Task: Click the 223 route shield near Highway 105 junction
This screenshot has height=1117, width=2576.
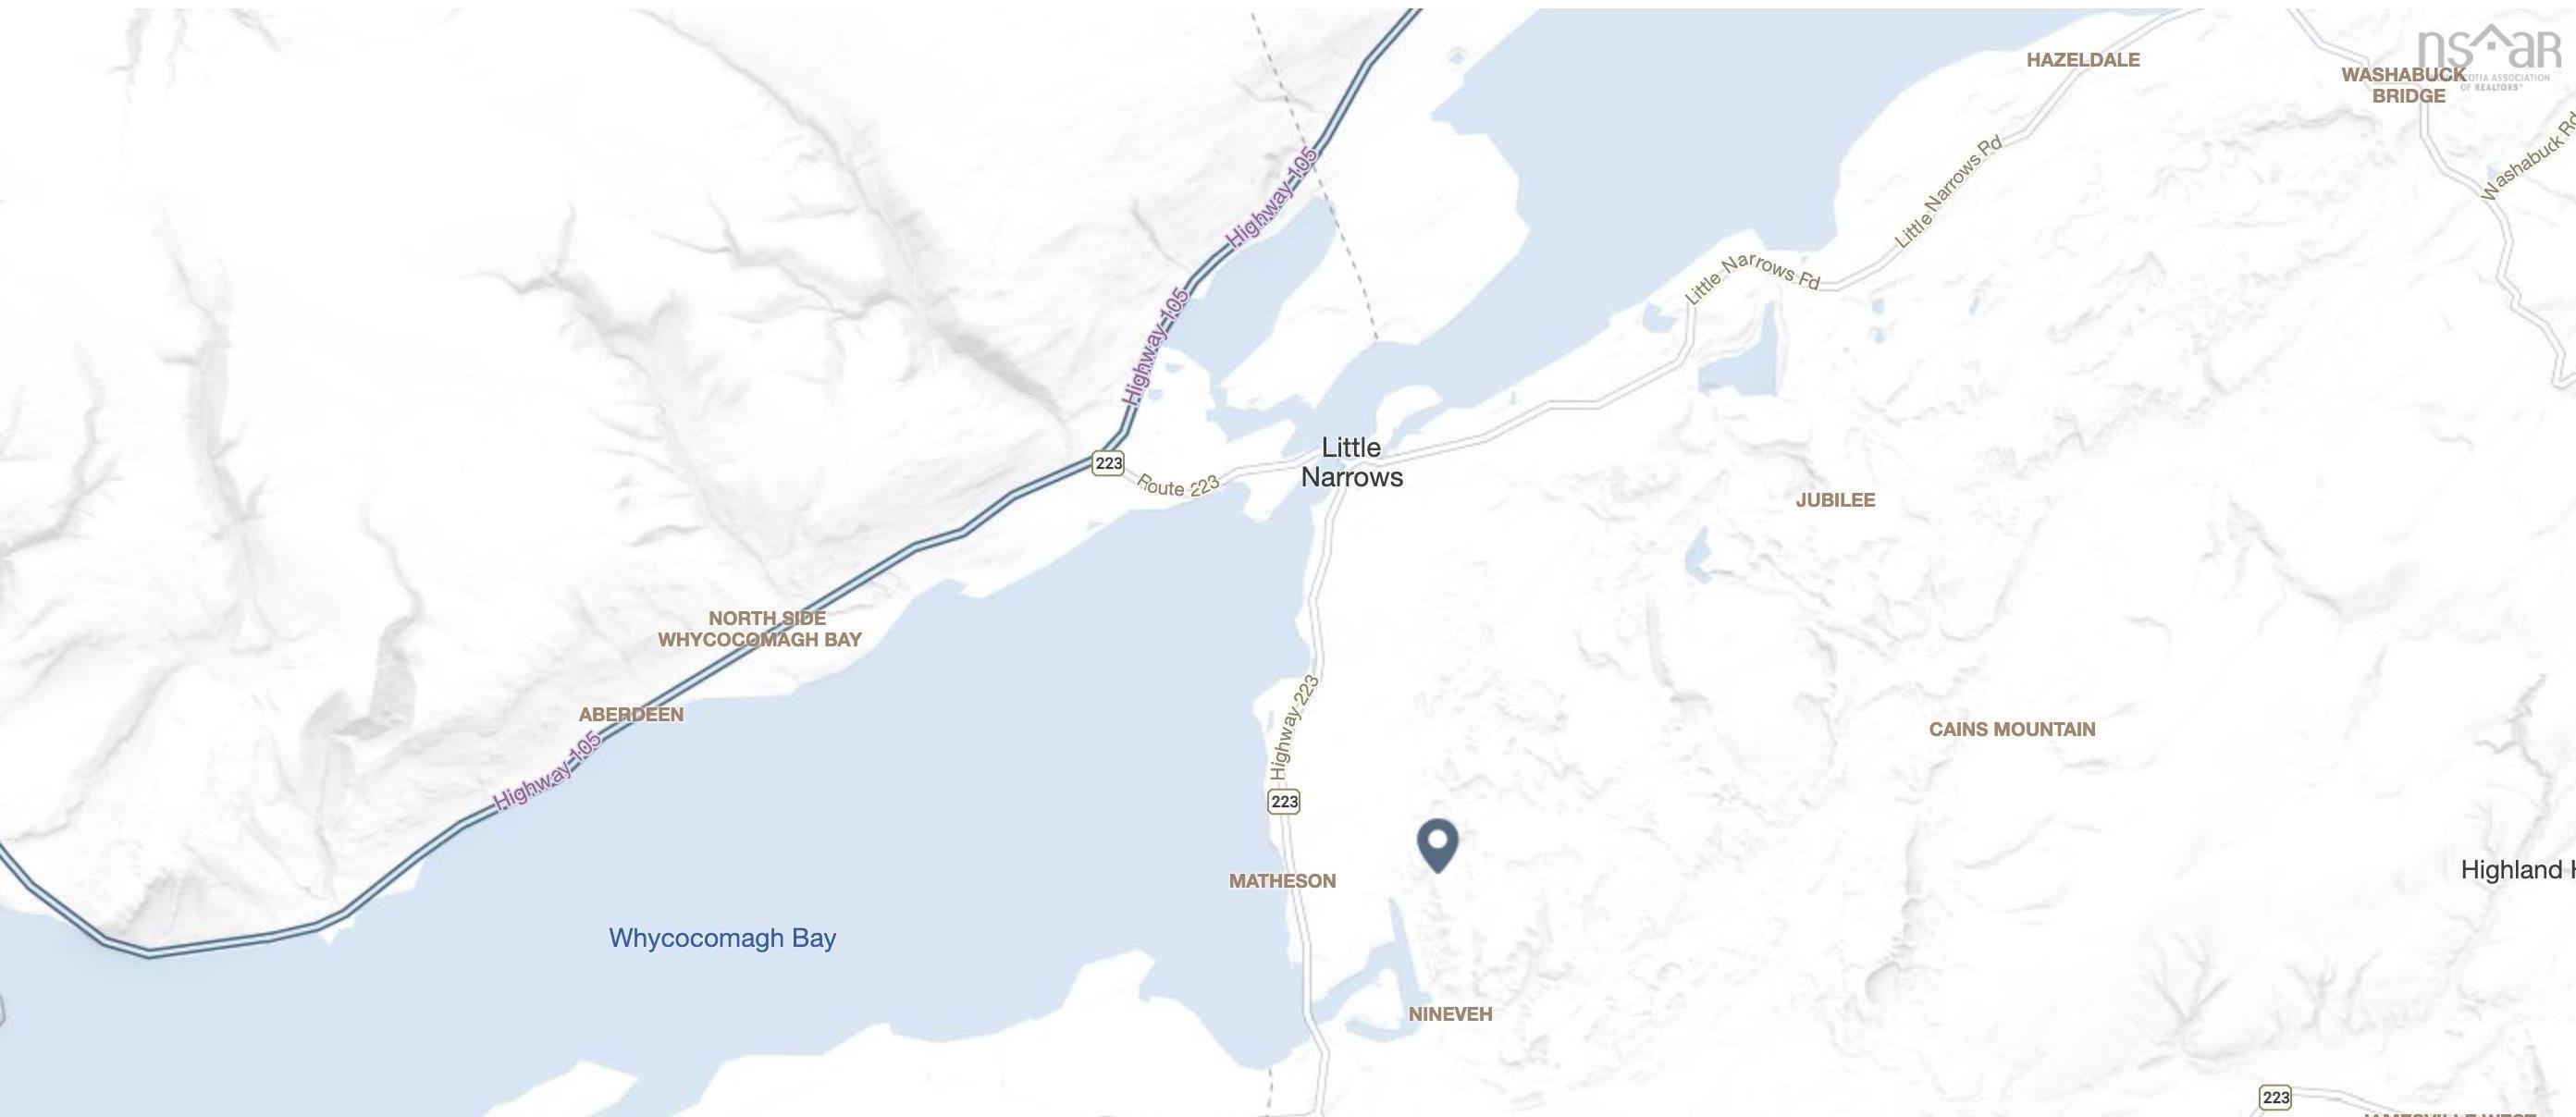Action: point(1108,463)
